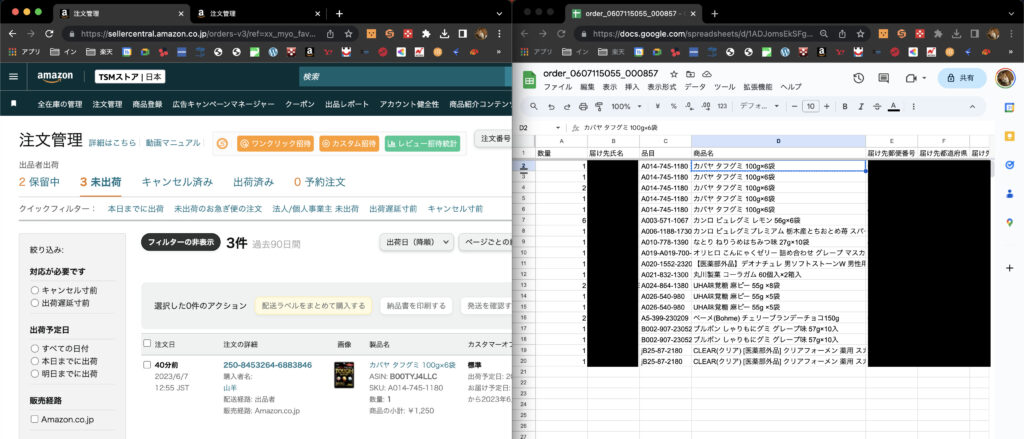Open Downloads icon in left Chrome window
The width and height of the screenshot is (1024, 439).
click(444, 33)
